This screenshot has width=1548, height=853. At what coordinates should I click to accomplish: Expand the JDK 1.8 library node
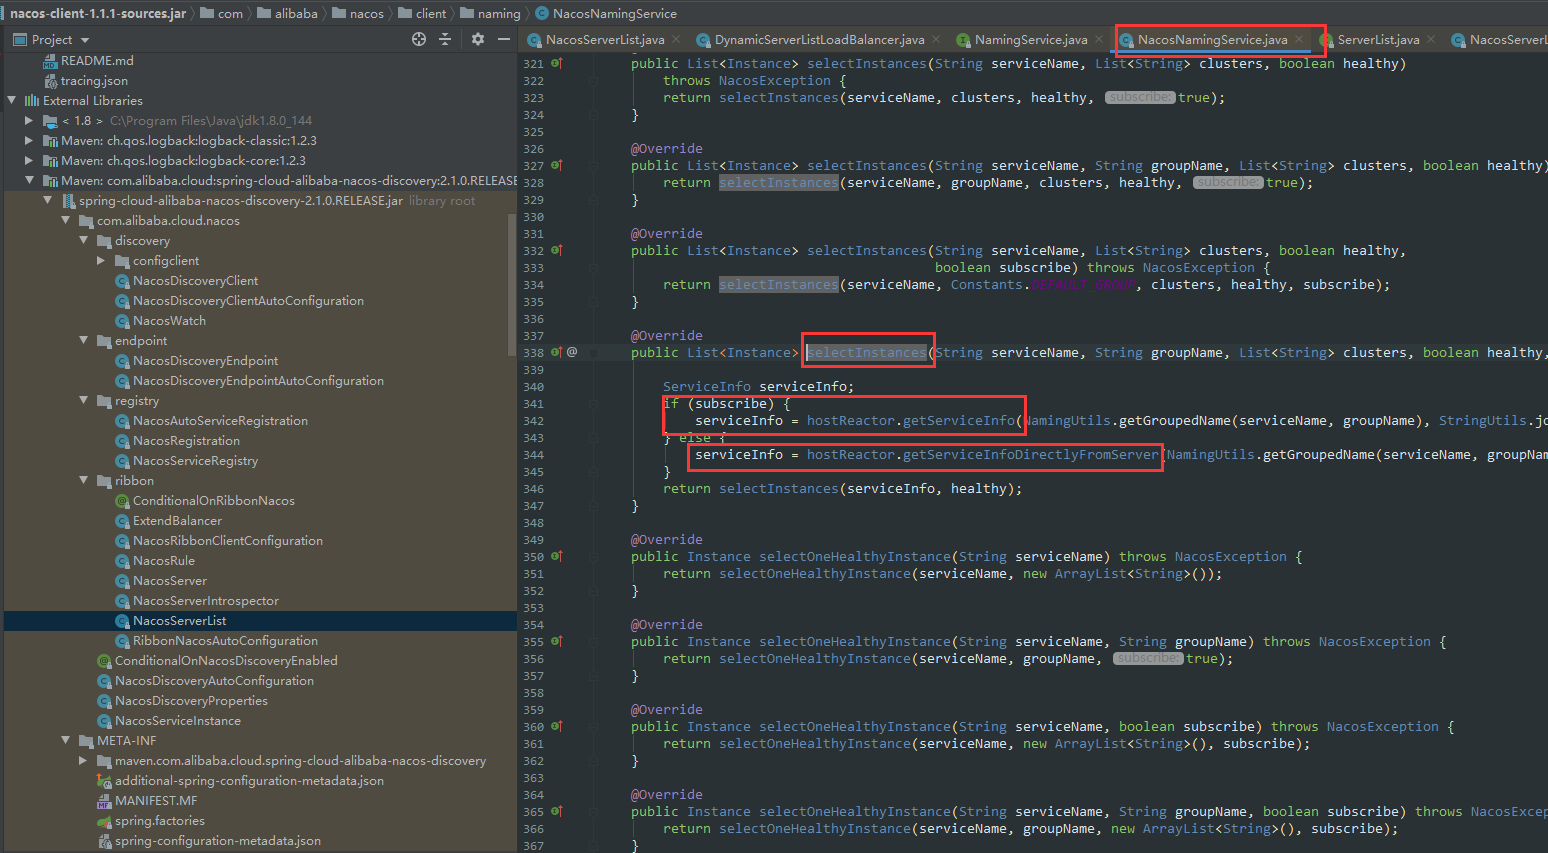click(29, 120)
